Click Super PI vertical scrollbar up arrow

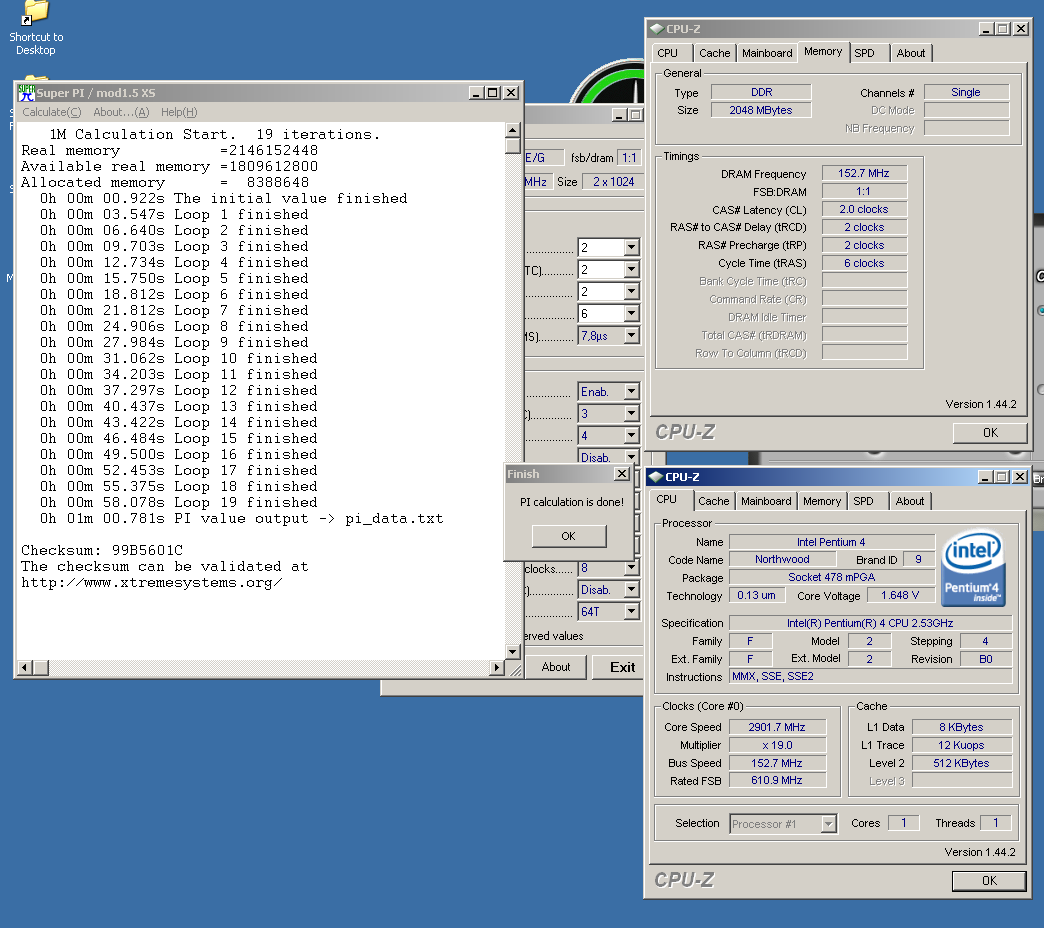coord(513,130)
